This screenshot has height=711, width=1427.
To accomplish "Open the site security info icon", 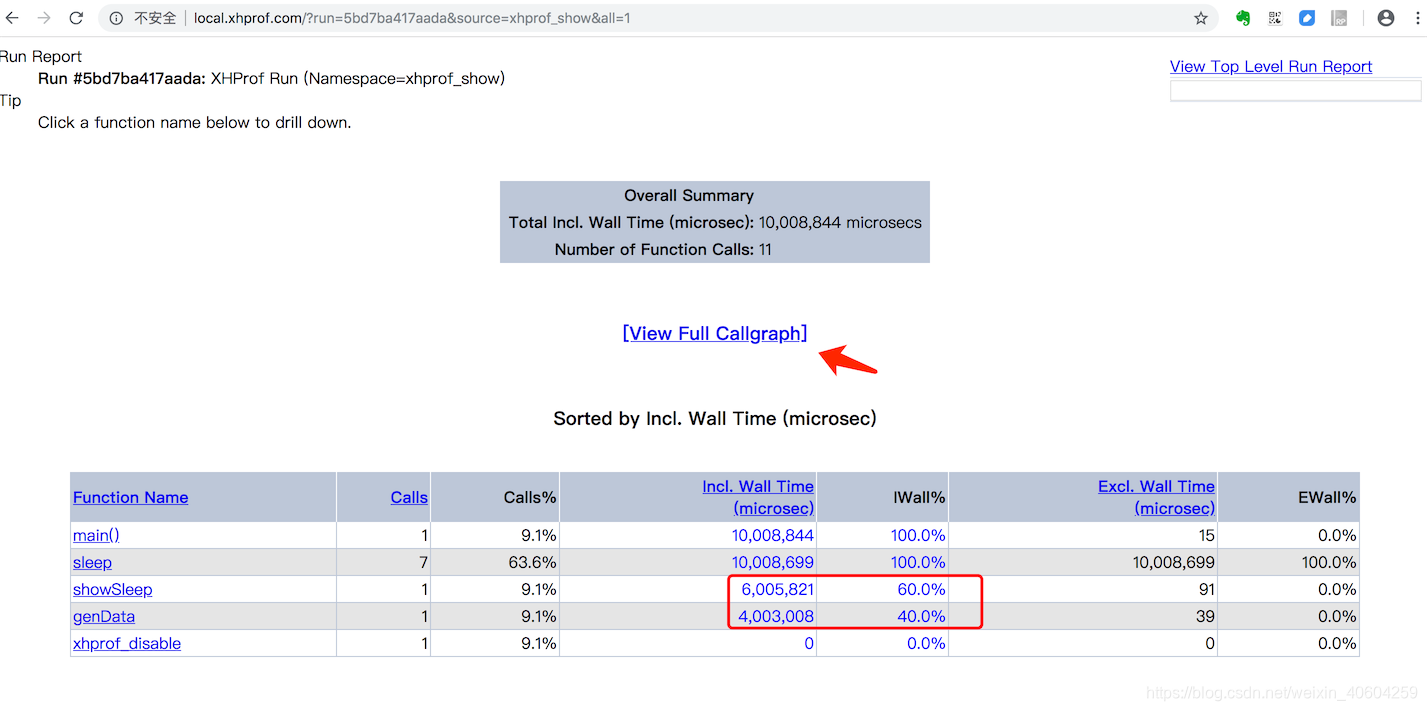I will point(116,18).
